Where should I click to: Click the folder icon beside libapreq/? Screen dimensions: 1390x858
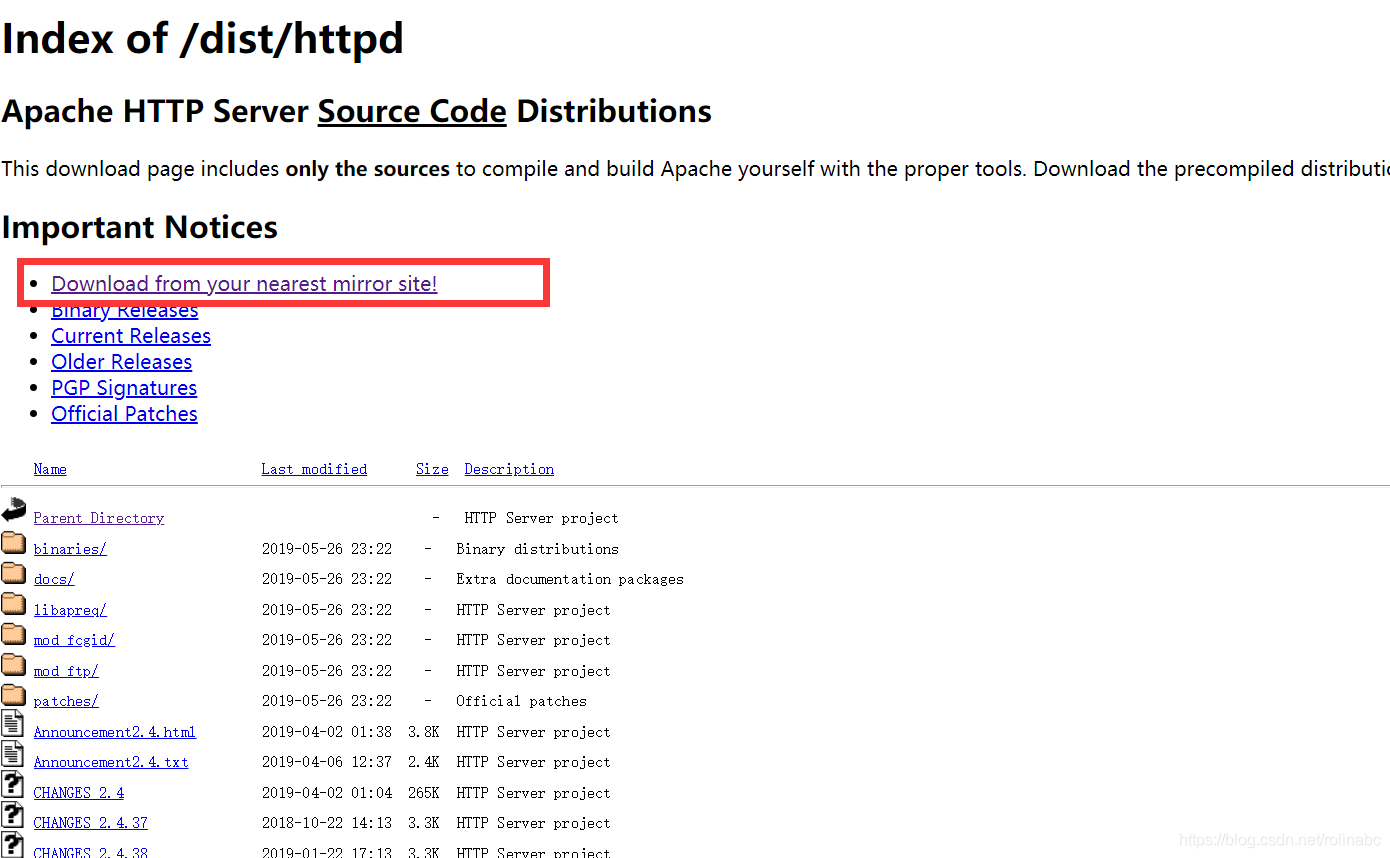(14, 604)
